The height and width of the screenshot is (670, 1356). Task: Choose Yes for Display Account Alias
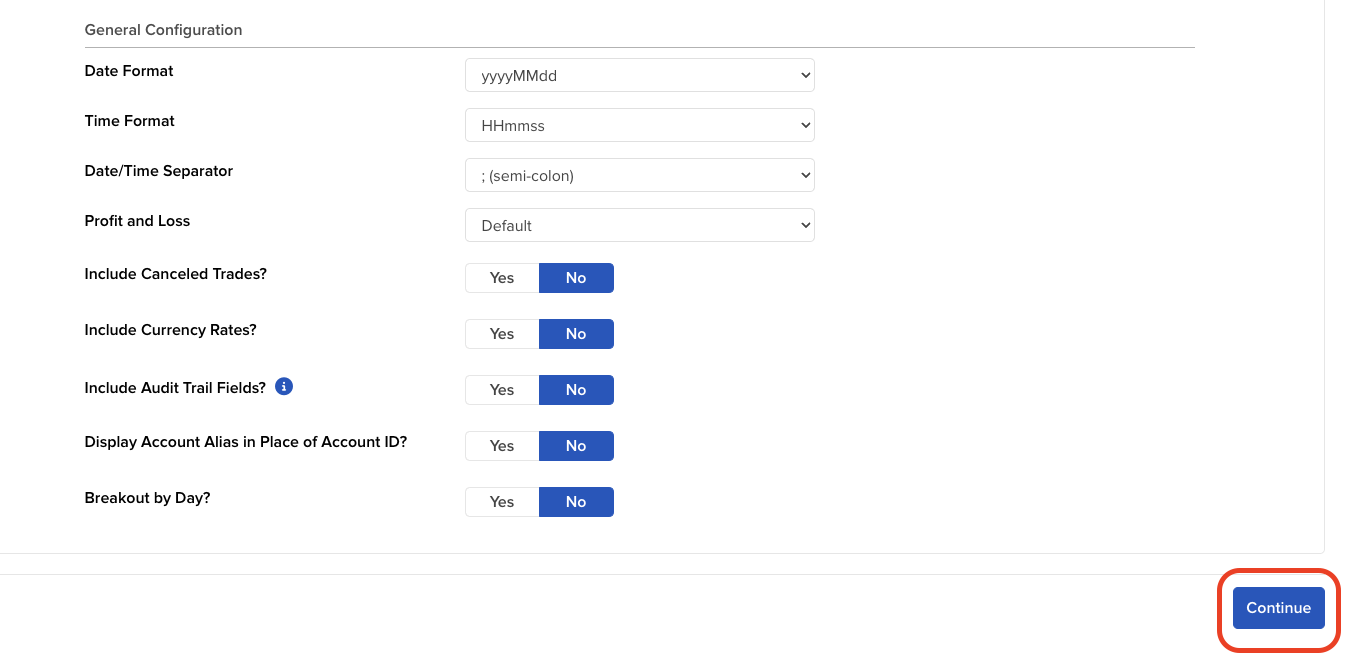click(x=502, y=446)
